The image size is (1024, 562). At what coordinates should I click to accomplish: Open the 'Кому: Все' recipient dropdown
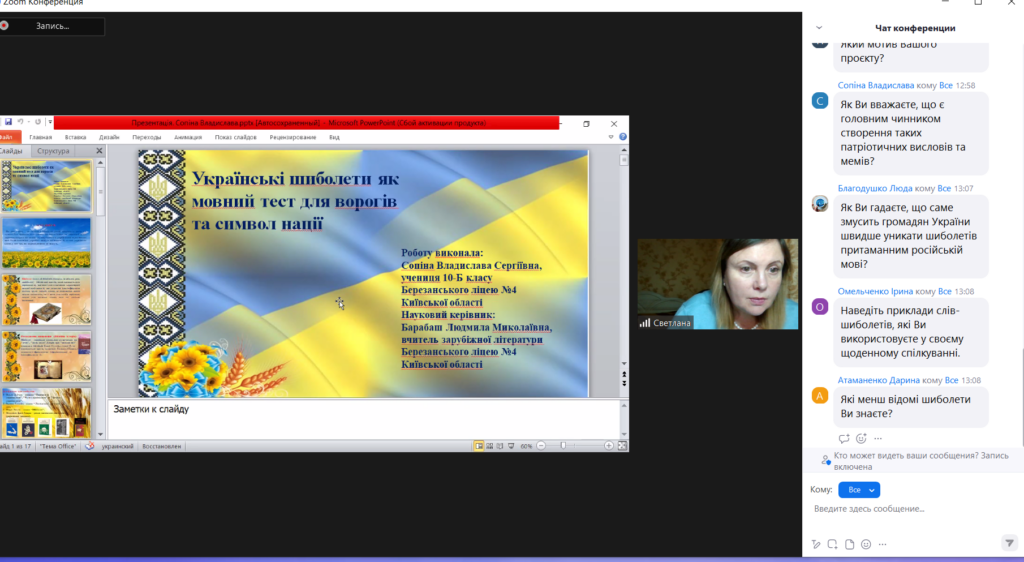[x=859, y=490]
